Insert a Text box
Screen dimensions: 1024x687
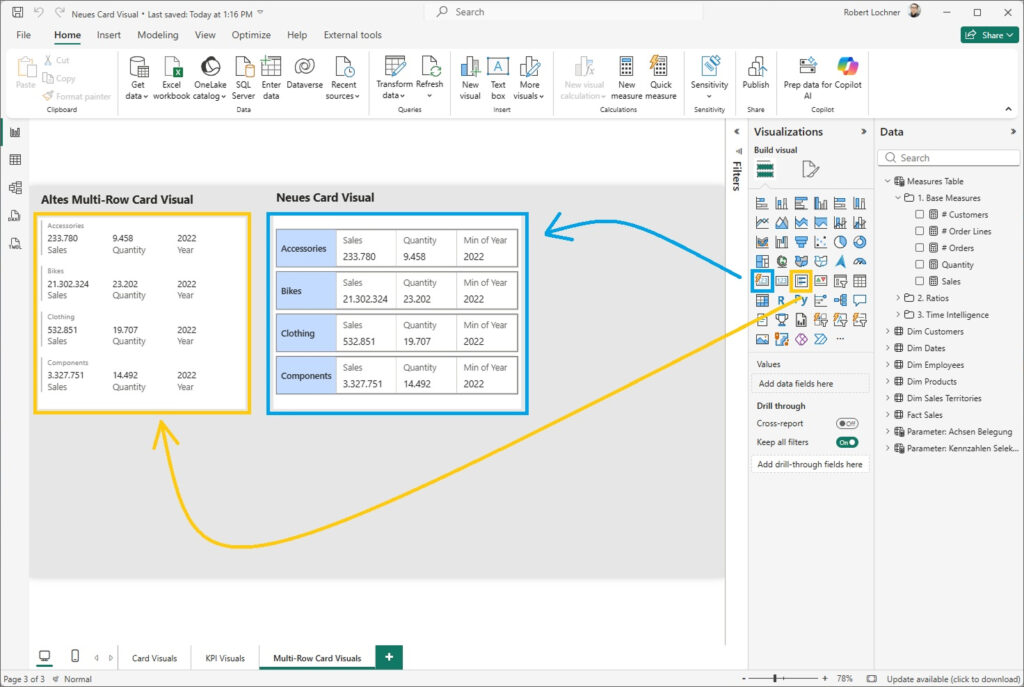click(x=498, y=67)
